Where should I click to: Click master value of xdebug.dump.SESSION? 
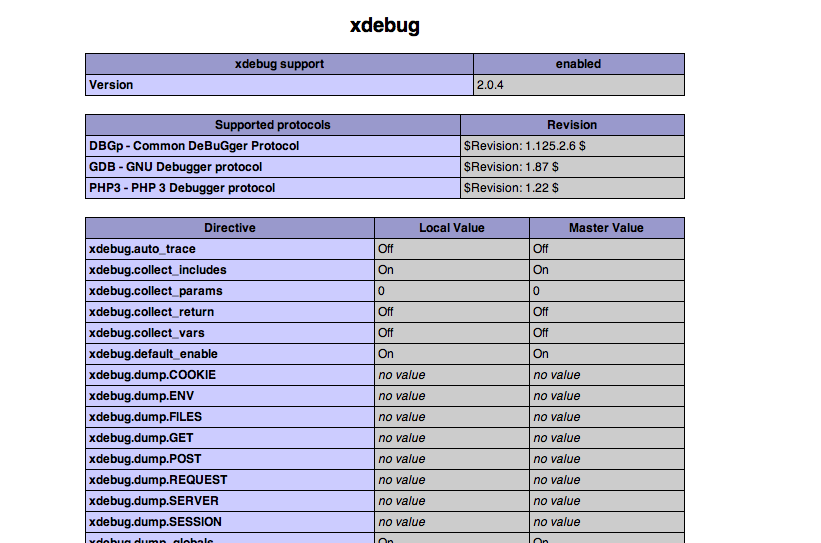(x=607, y=522)
